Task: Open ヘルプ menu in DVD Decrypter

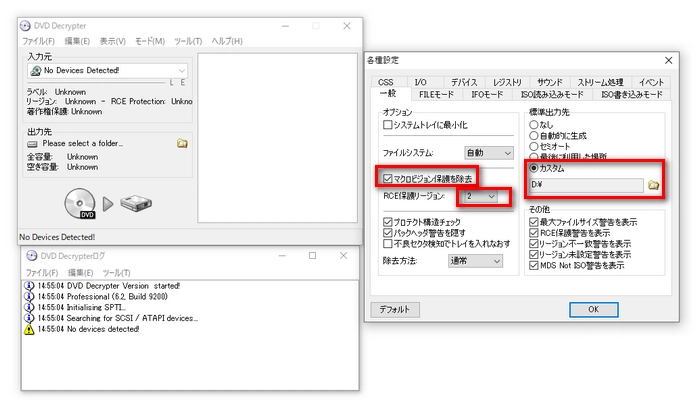Action: pyautogui.click(x=227, y=41)
